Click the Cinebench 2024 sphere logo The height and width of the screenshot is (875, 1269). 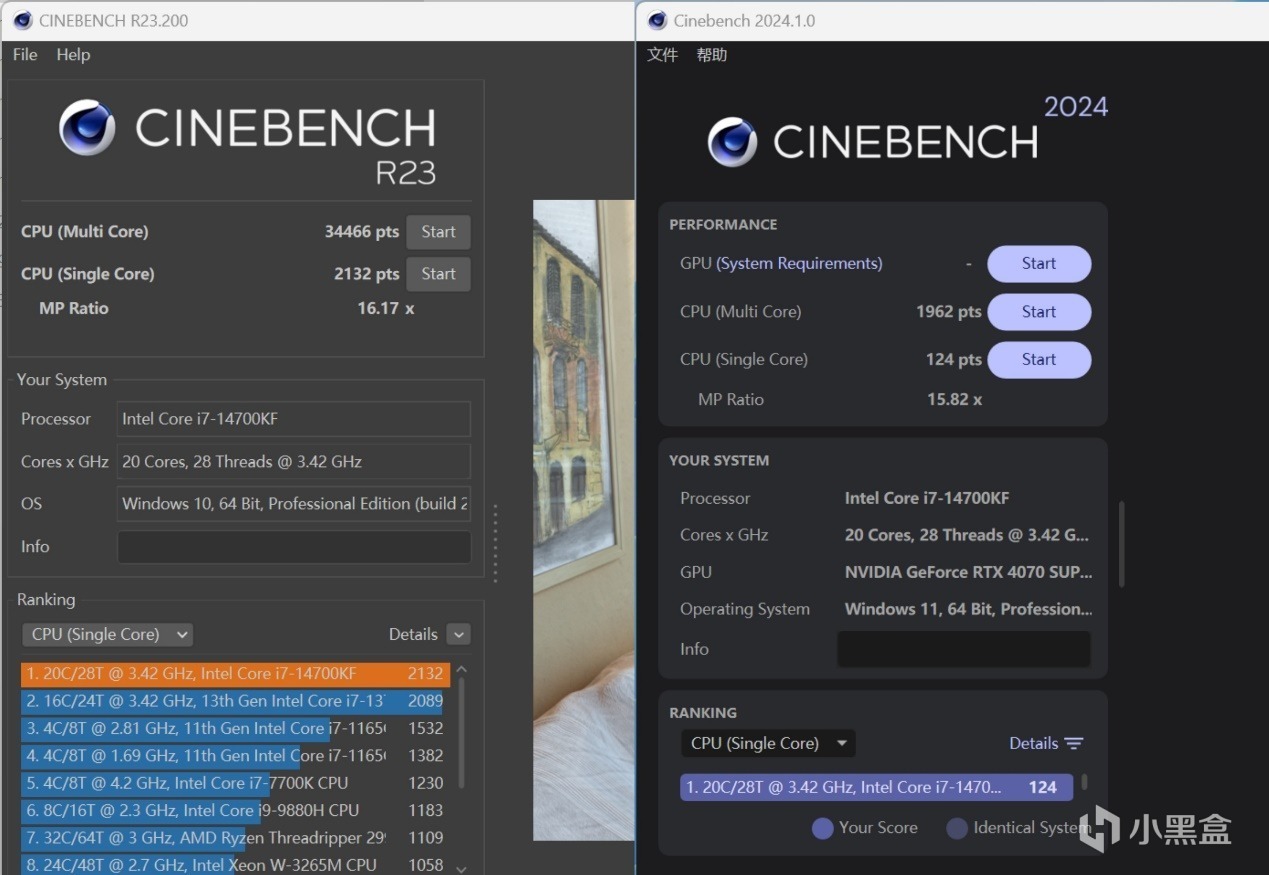733,142
